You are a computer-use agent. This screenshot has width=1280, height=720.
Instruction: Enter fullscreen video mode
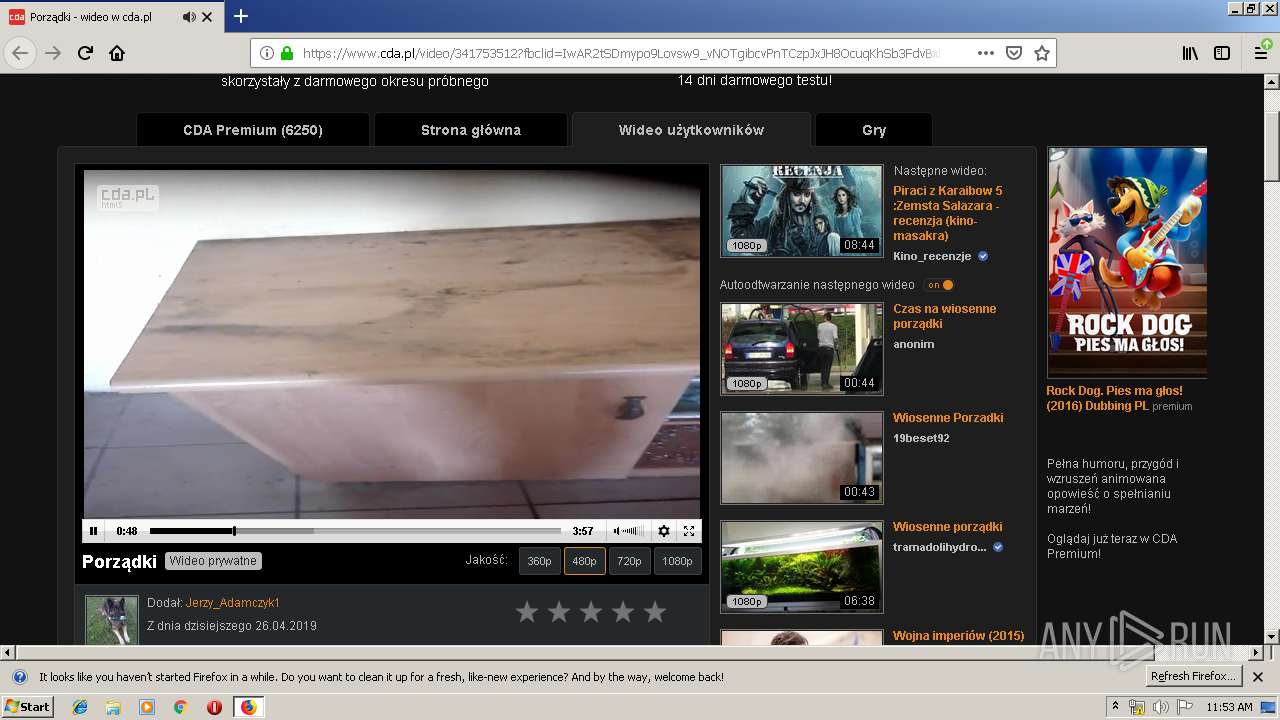pos(689,531)
